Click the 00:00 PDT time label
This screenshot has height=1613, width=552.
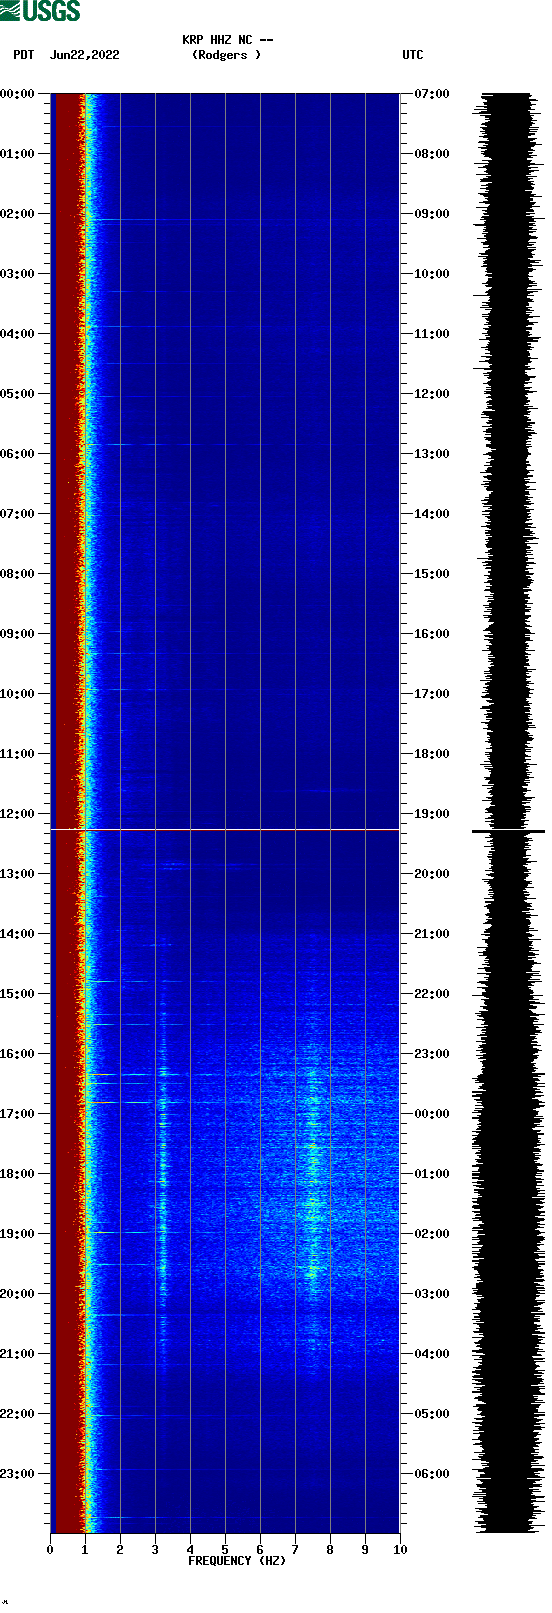pyautogui.click(x=18, y=94)
